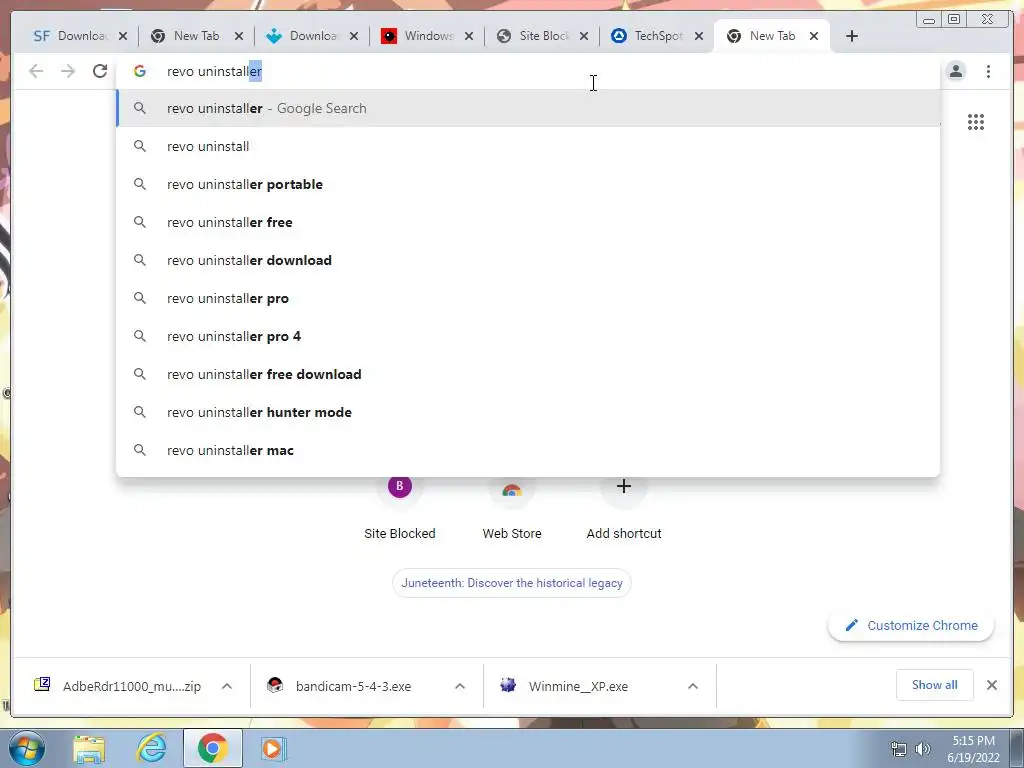1024x768 pixels.
Task: Close the SF Download tab
Action: 123,36
